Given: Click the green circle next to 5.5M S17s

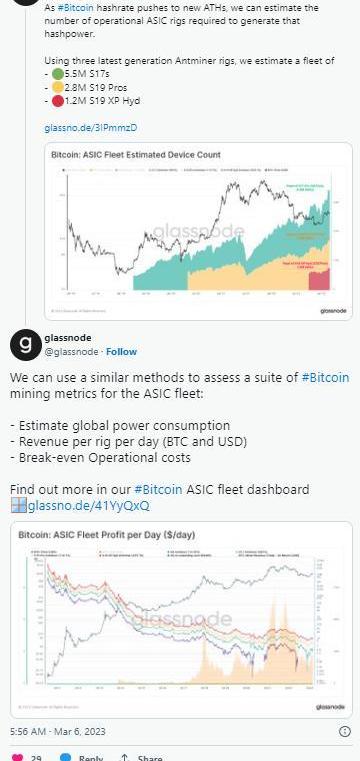Looking at the screenshot, I should [58, 75].
